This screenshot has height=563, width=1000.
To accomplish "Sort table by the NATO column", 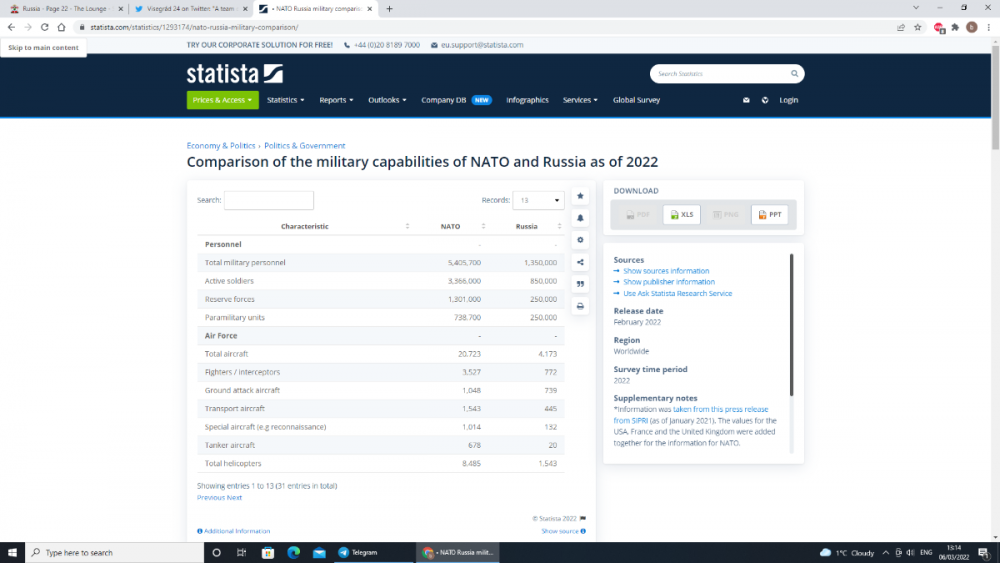I will [451, 226].
